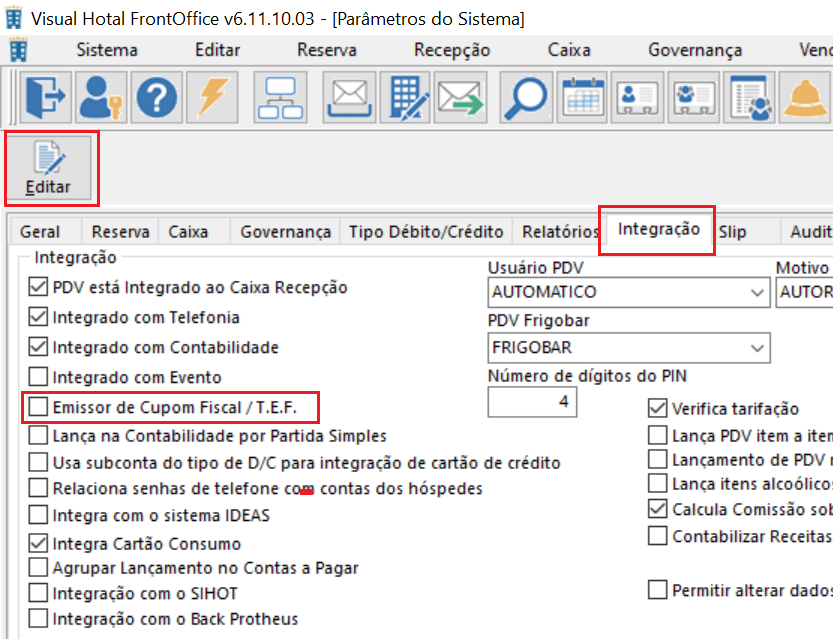The width and height of the screenshot is (833, 639).
Task: Open the Governança menu in menu bar
Action: (x=695, y=50)
